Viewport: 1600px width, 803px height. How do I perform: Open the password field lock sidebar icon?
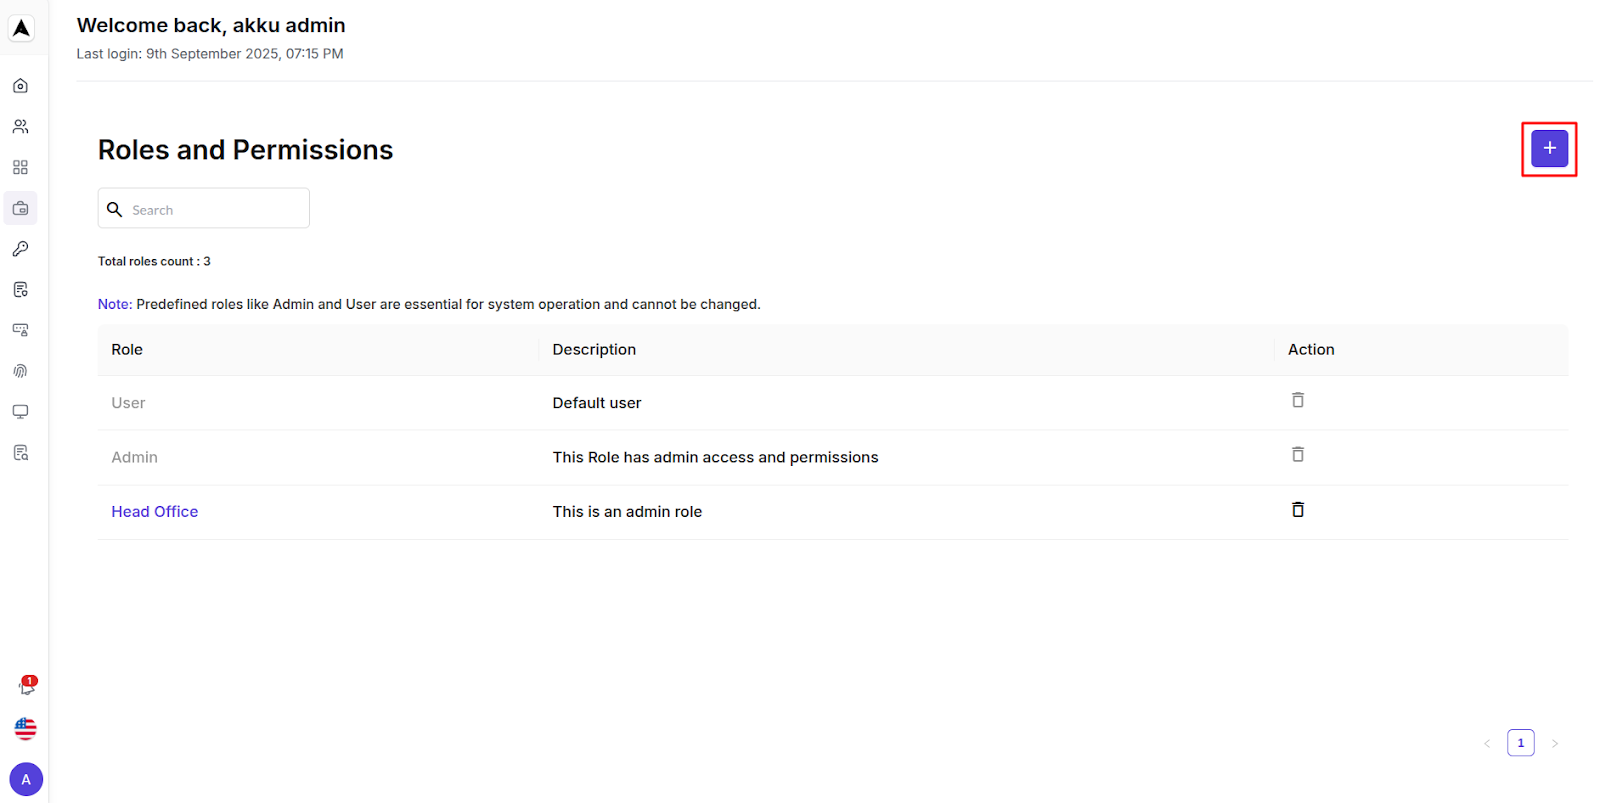pos(20,330)
